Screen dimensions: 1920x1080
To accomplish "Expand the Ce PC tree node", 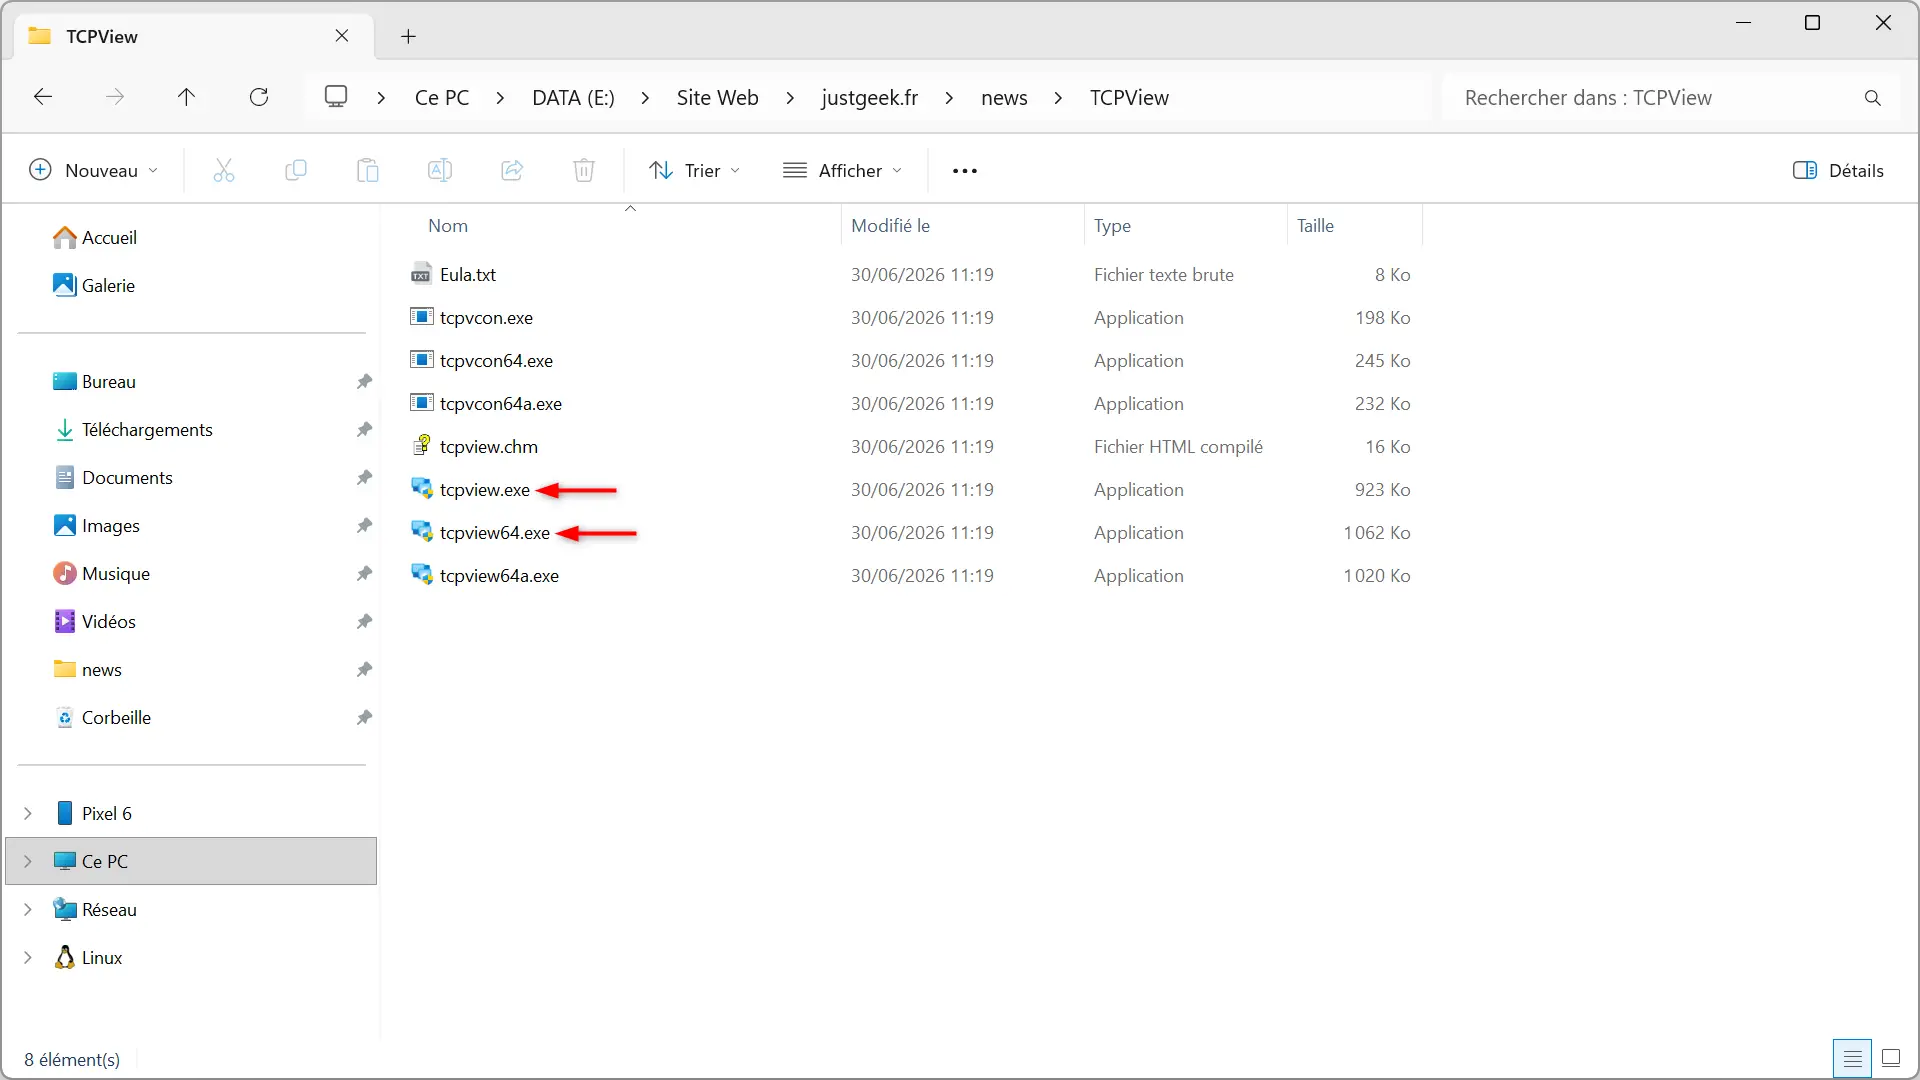I will click(28, 862).
